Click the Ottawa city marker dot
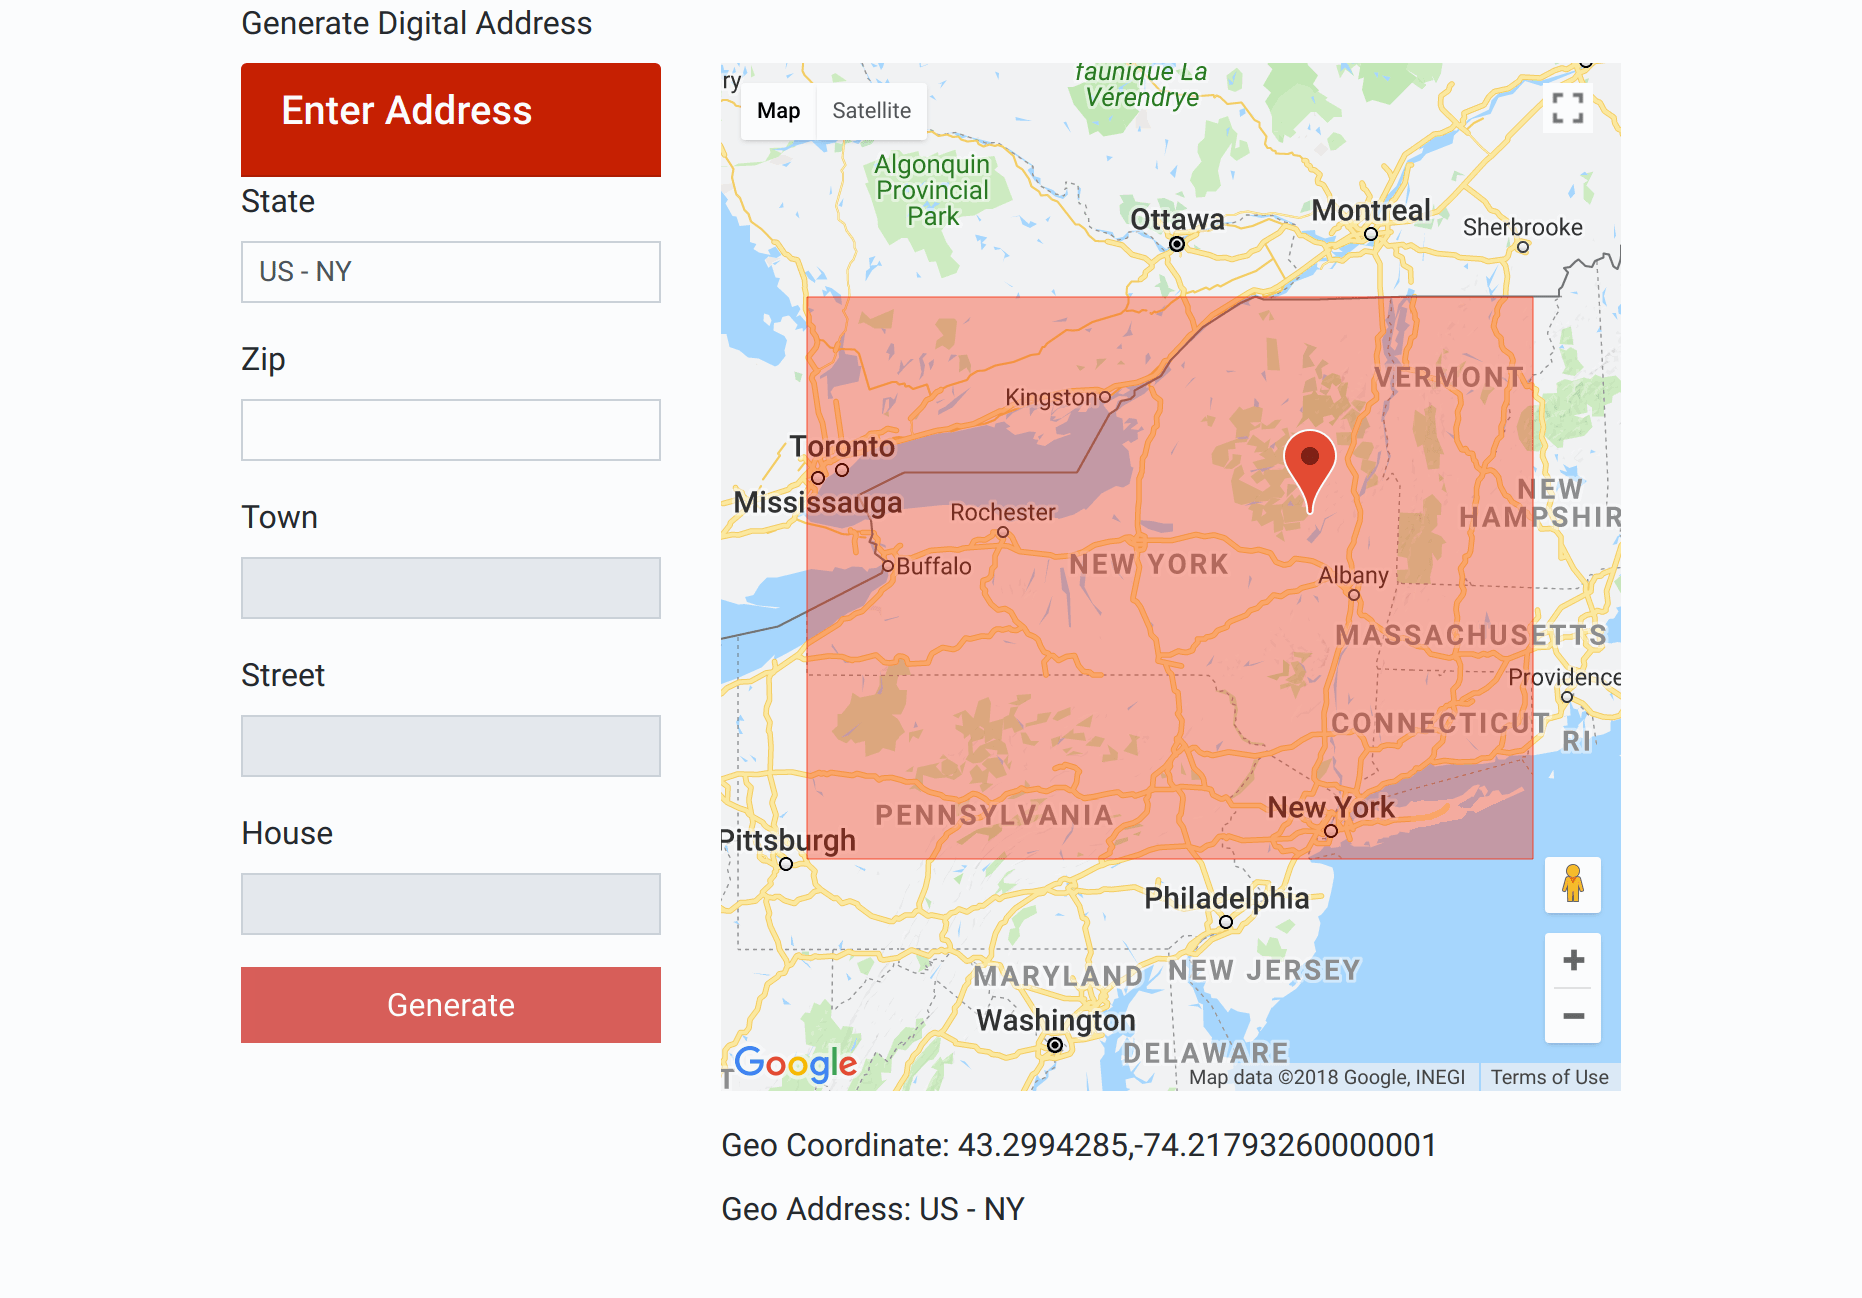This screenshot has width=1862, height=1298. point(1176,243)
